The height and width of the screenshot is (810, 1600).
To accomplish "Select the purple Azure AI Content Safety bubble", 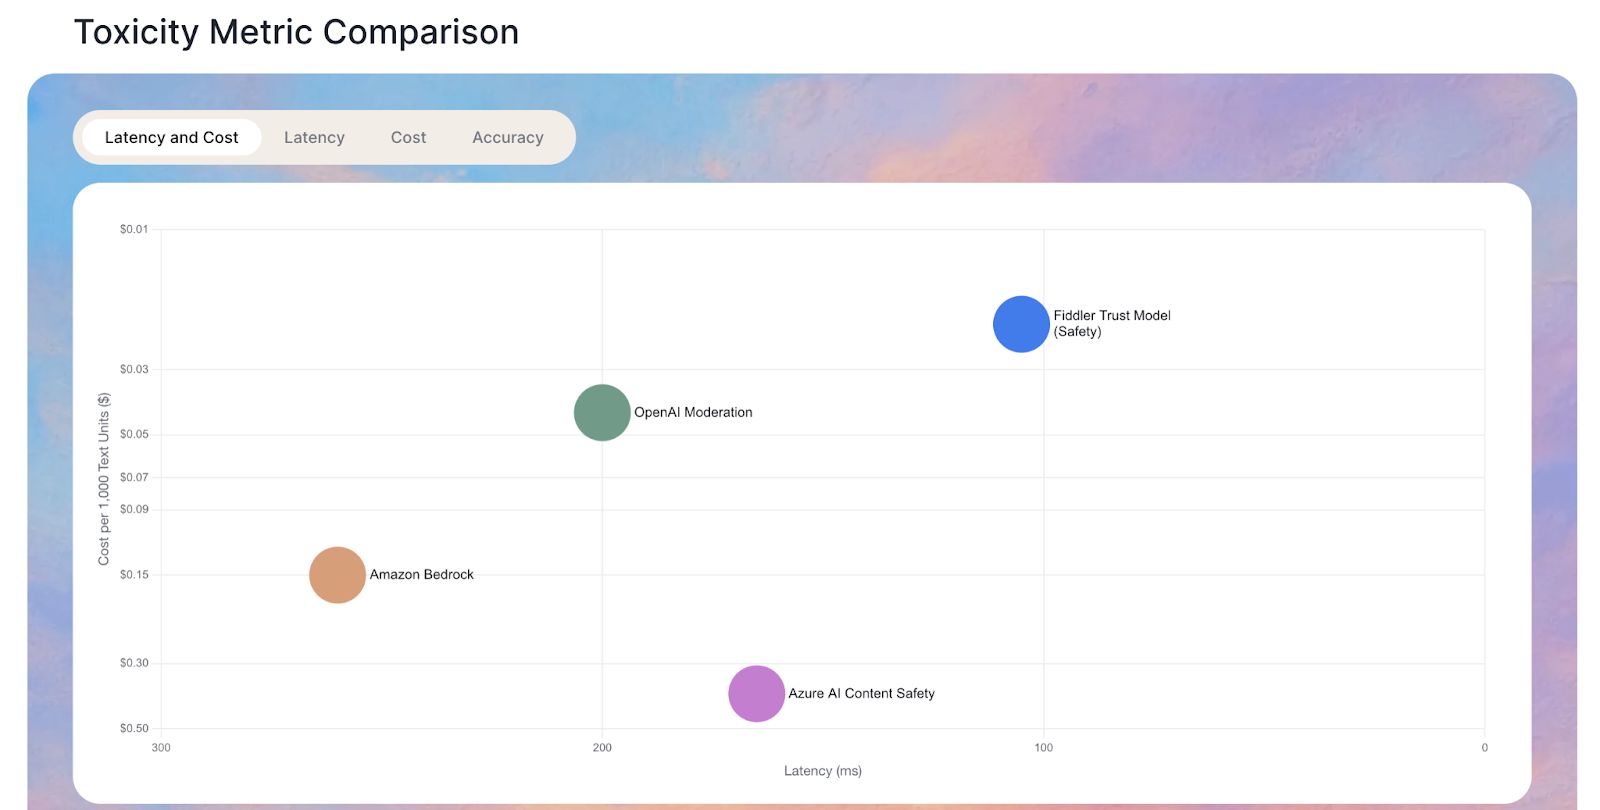I will pyautogui.click(x=756, y=693).
